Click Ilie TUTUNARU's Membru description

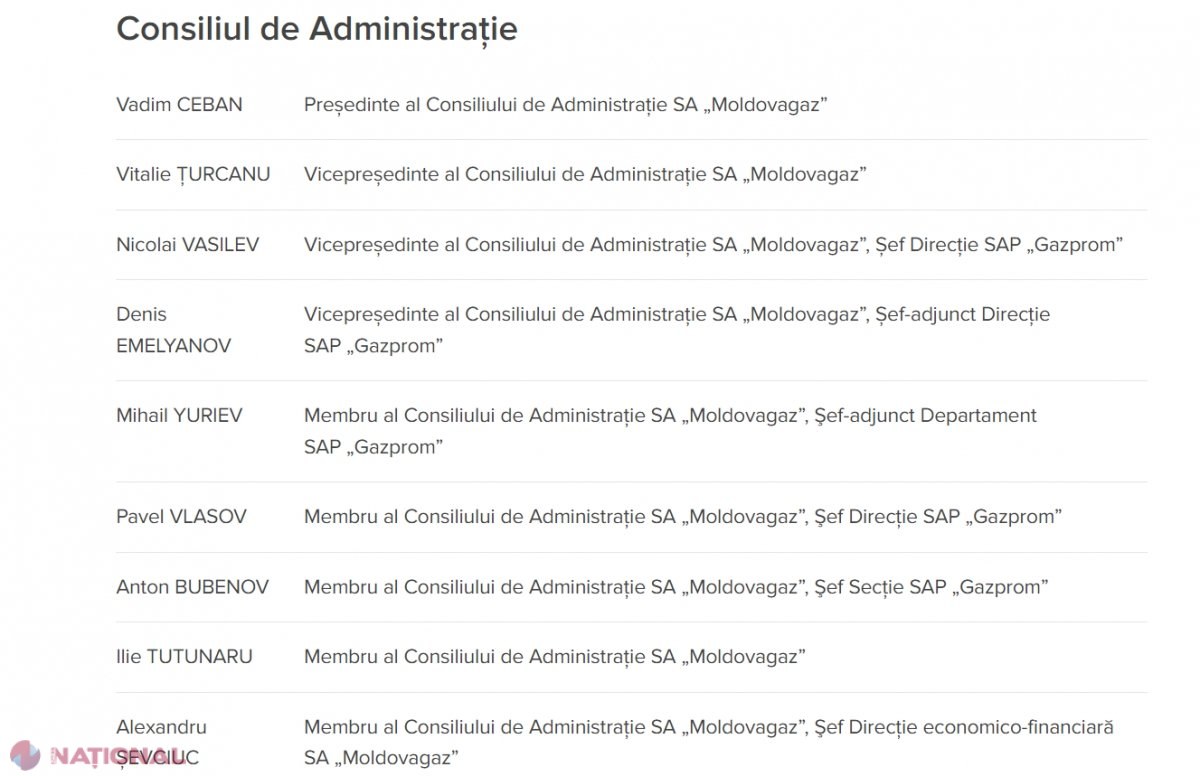point(555,657)
